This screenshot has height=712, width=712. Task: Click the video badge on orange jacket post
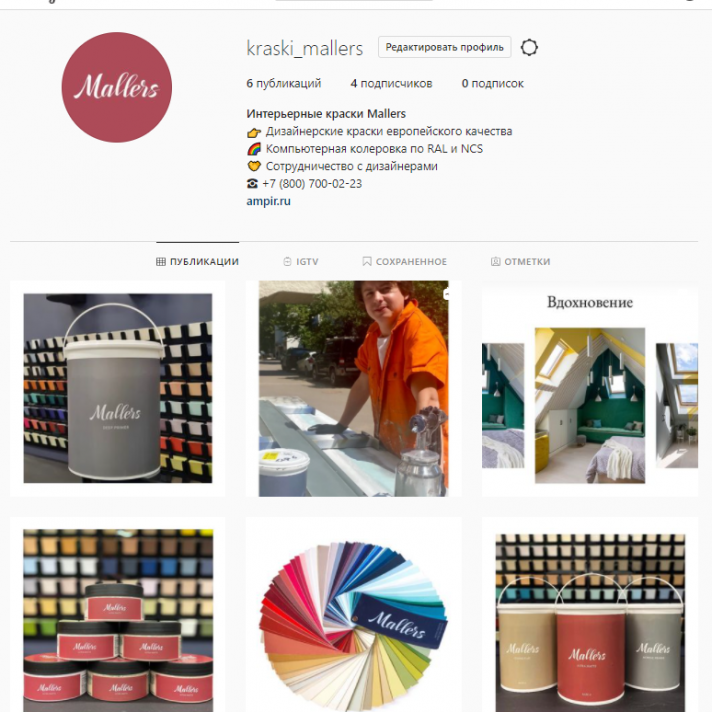click(x=446, y=294)
